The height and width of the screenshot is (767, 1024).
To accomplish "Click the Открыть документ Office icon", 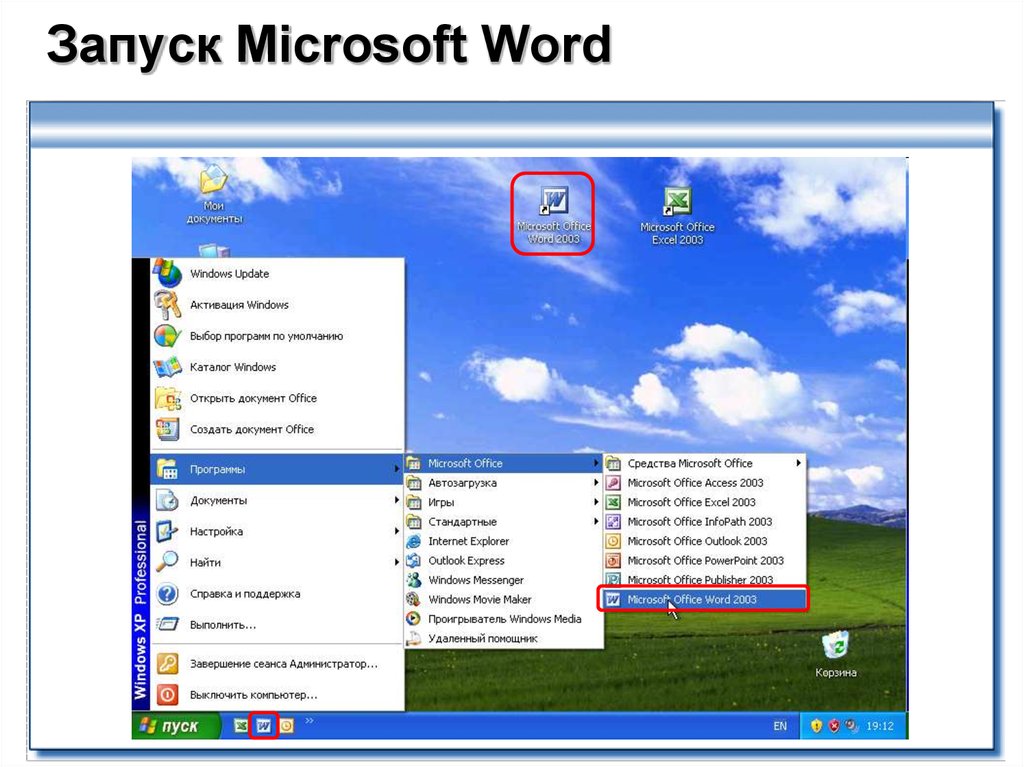I will click(x=168, y=398).
